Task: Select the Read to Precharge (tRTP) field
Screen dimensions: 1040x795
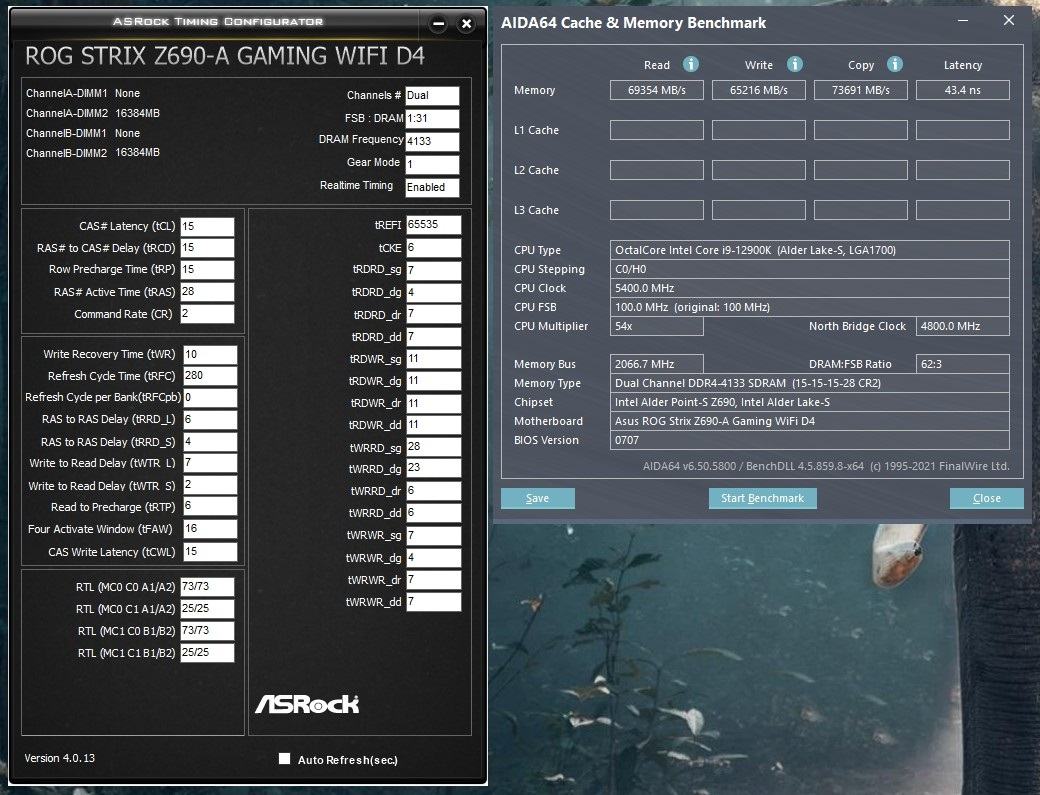Action: [x=210, y=506]
